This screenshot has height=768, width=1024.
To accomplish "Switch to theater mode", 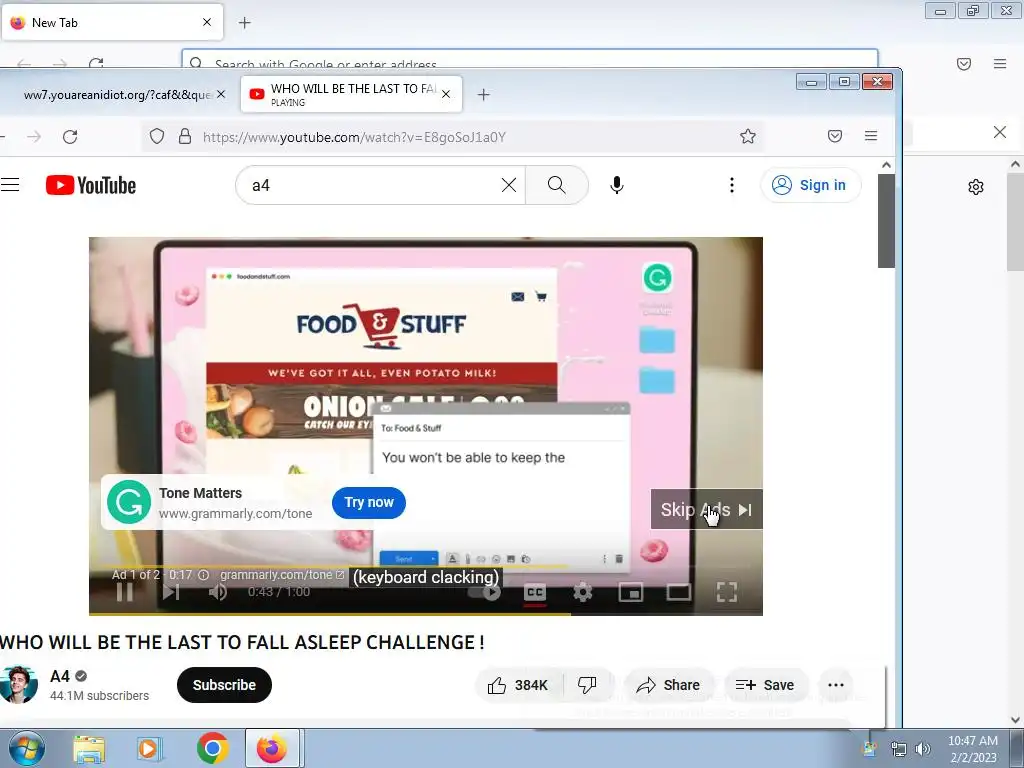I will click(679, 592).
